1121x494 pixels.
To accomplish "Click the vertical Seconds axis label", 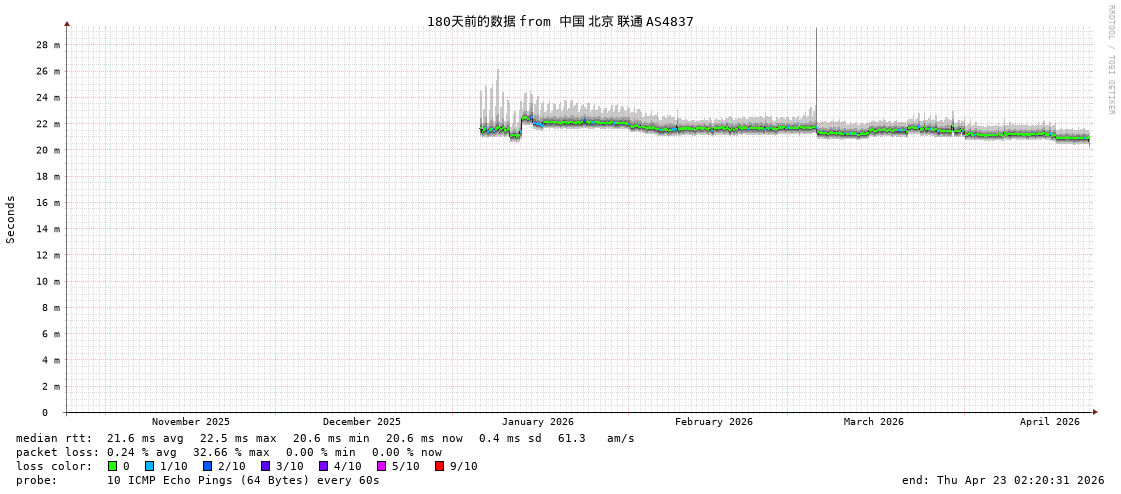I will [x=11, y=219].
